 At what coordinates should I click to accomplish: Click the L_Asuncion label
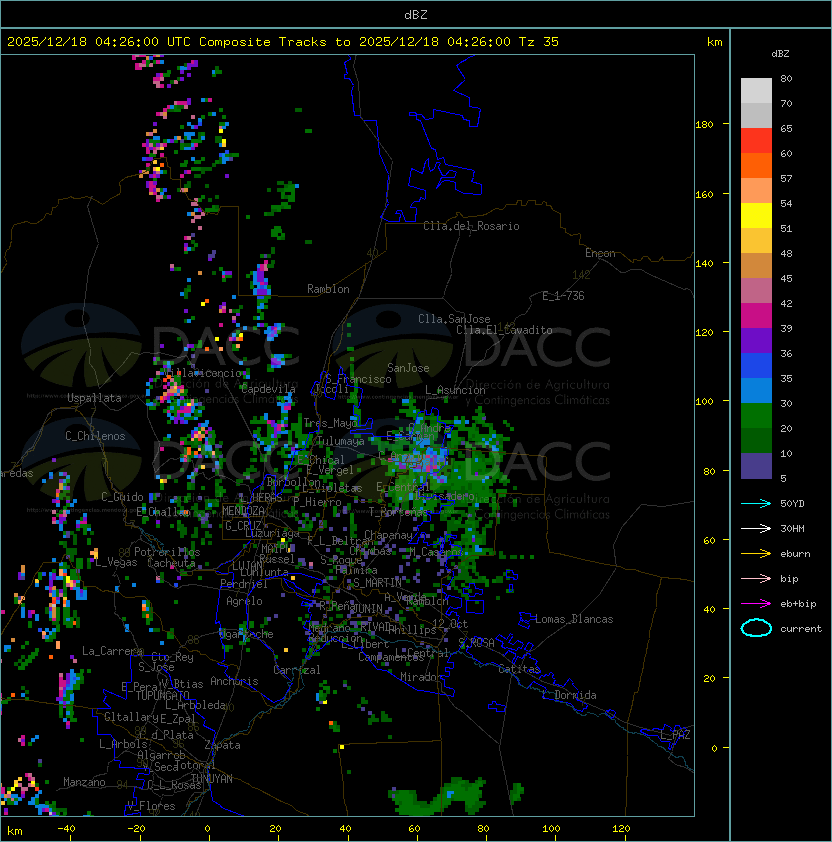pos(455,390)
